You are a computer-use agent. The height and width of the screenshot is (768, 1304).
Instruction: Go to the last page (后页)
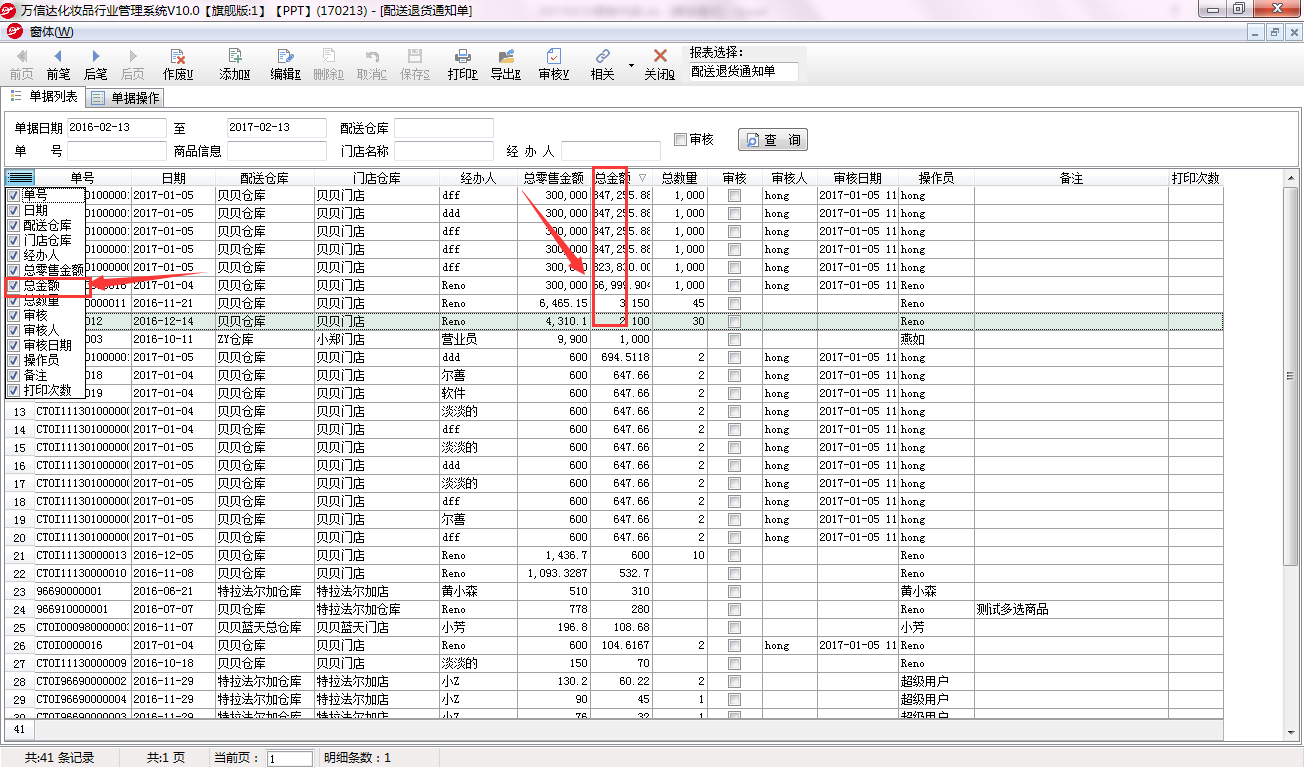[133, 64]
